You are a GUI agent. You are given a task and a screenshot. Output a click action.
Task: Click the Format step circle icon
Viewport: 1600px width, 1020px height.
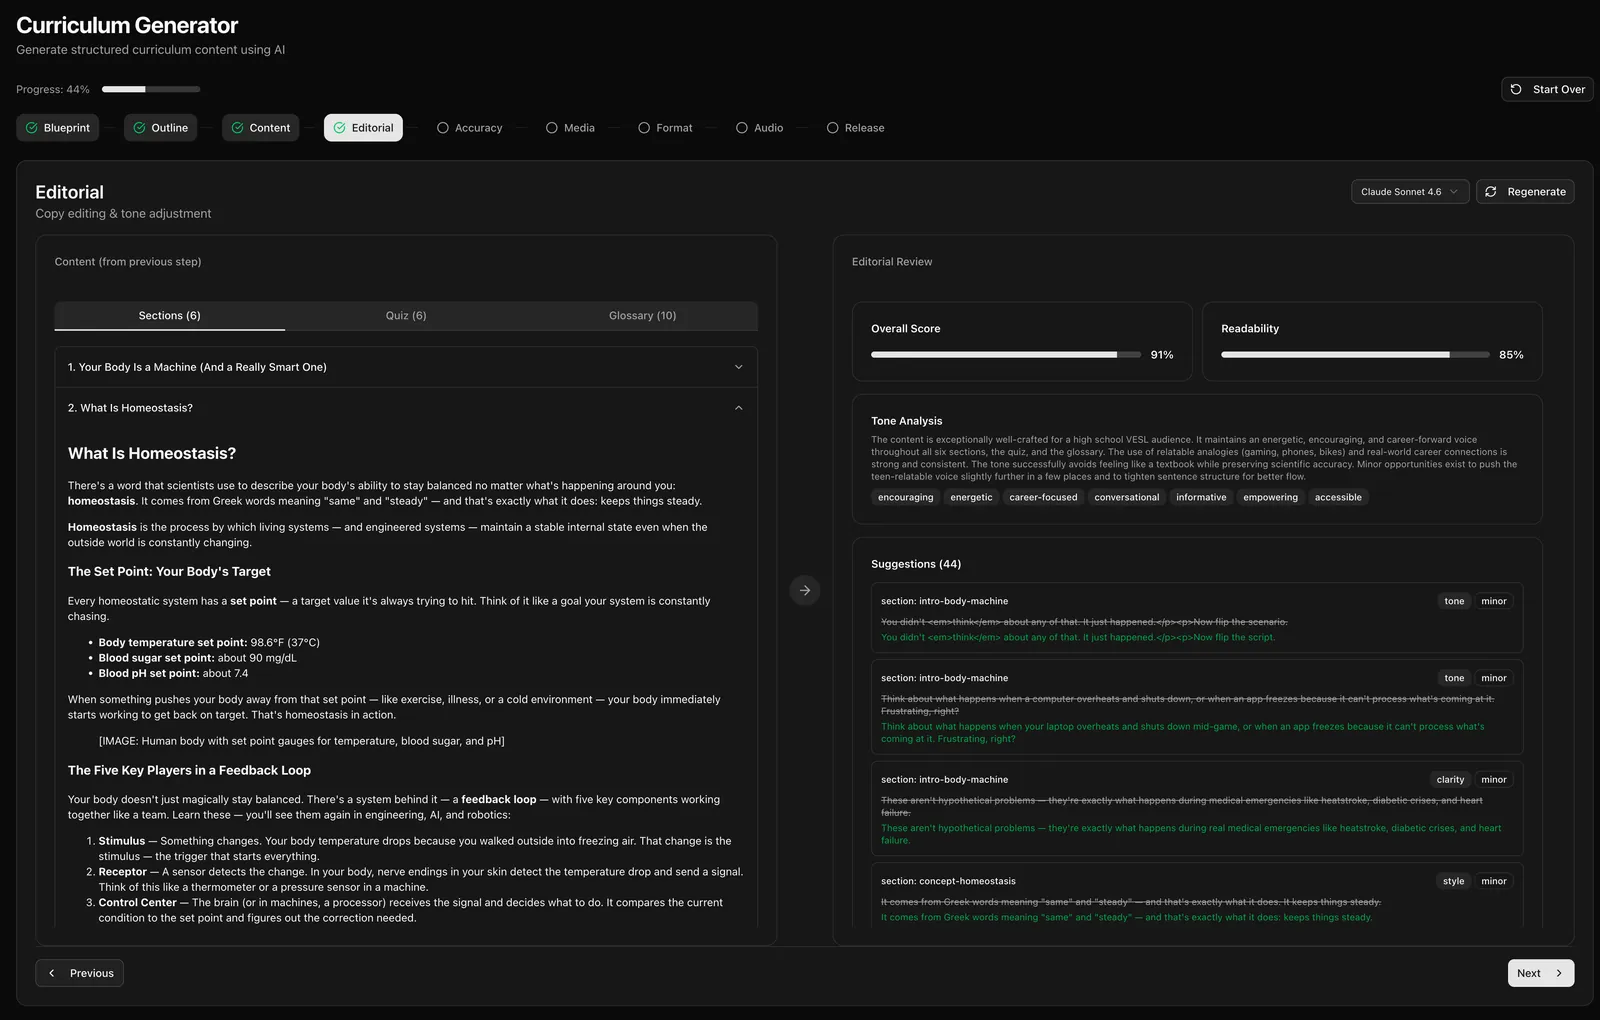[644, 128]
